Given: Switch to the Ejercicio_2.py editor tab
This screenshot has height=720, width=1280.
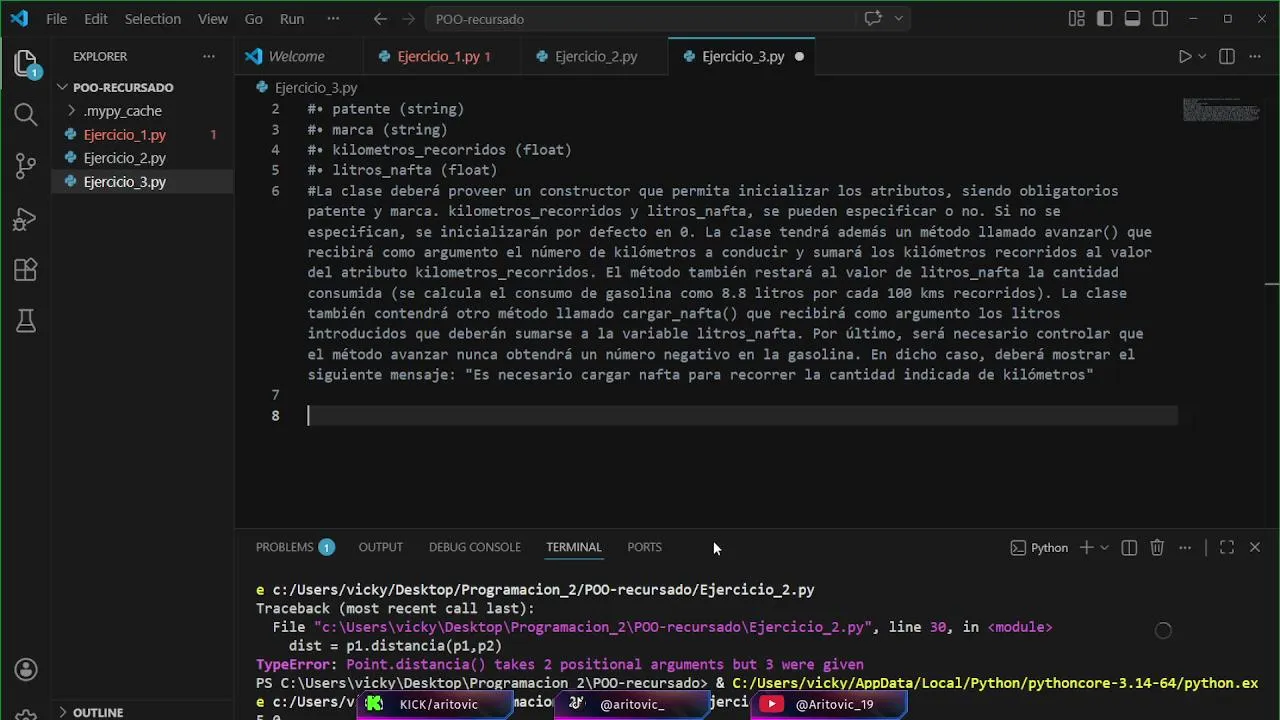Looking at the screenshot, I should [596, 57].
